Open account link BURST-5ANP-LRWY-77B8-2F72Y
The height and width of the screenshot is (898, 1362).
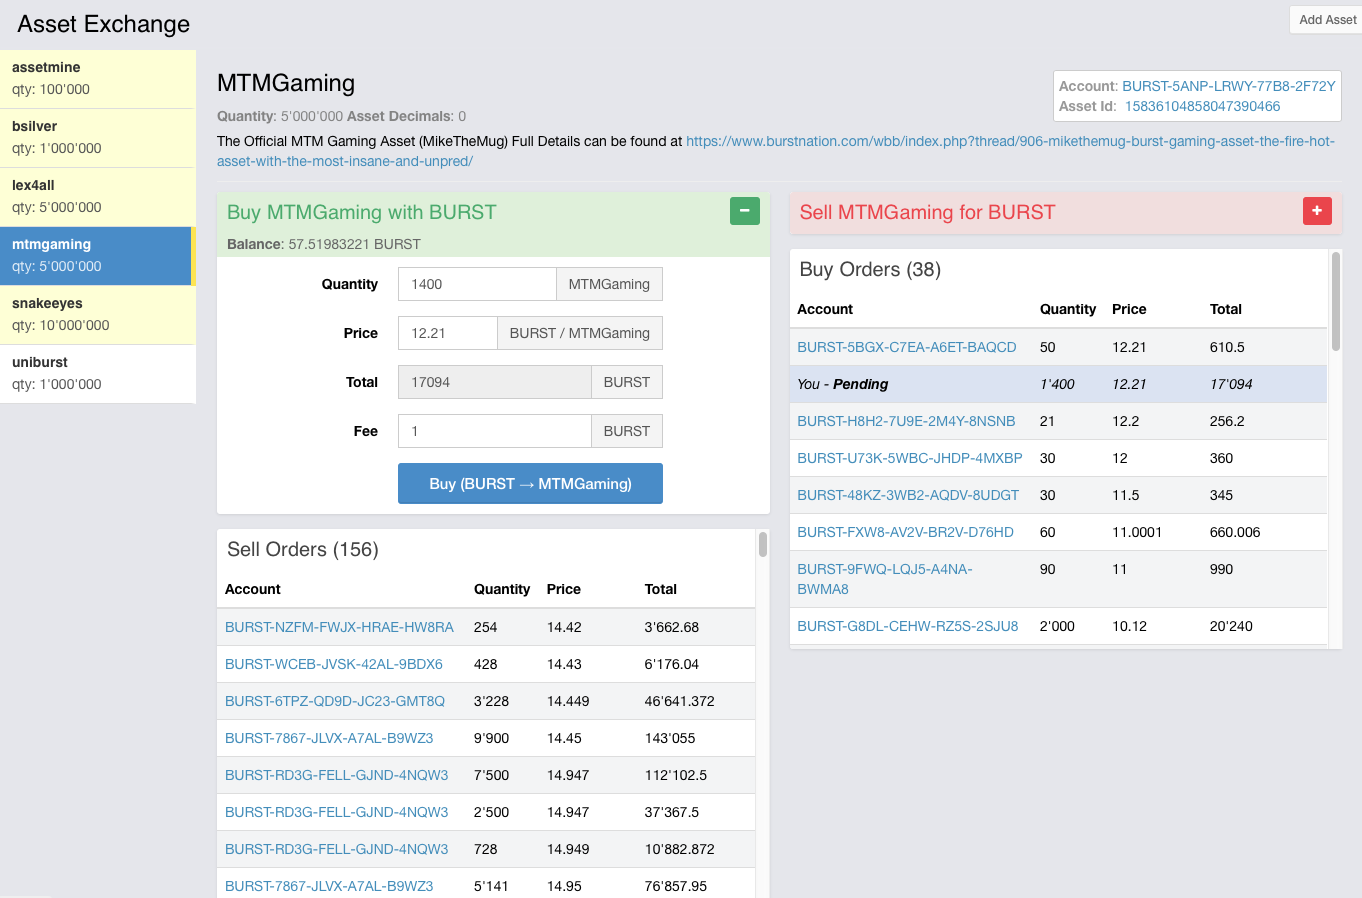point(1228,86)
